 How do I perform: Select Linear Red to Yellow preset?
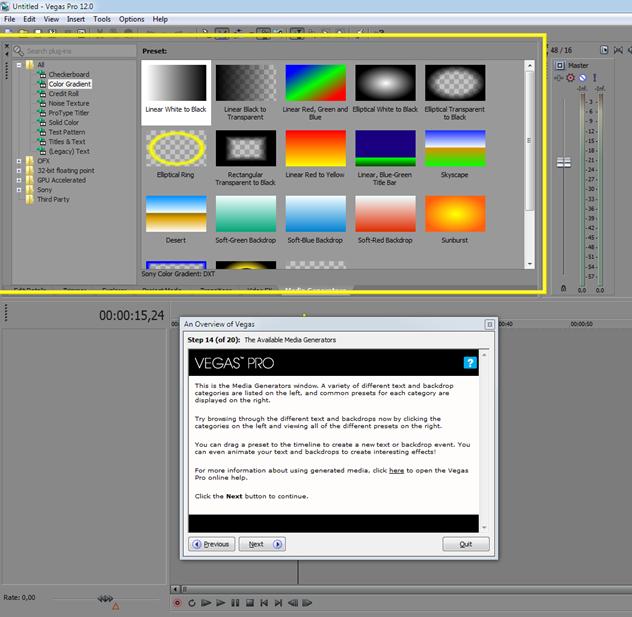pyautogui.click(x=315, y=154)
